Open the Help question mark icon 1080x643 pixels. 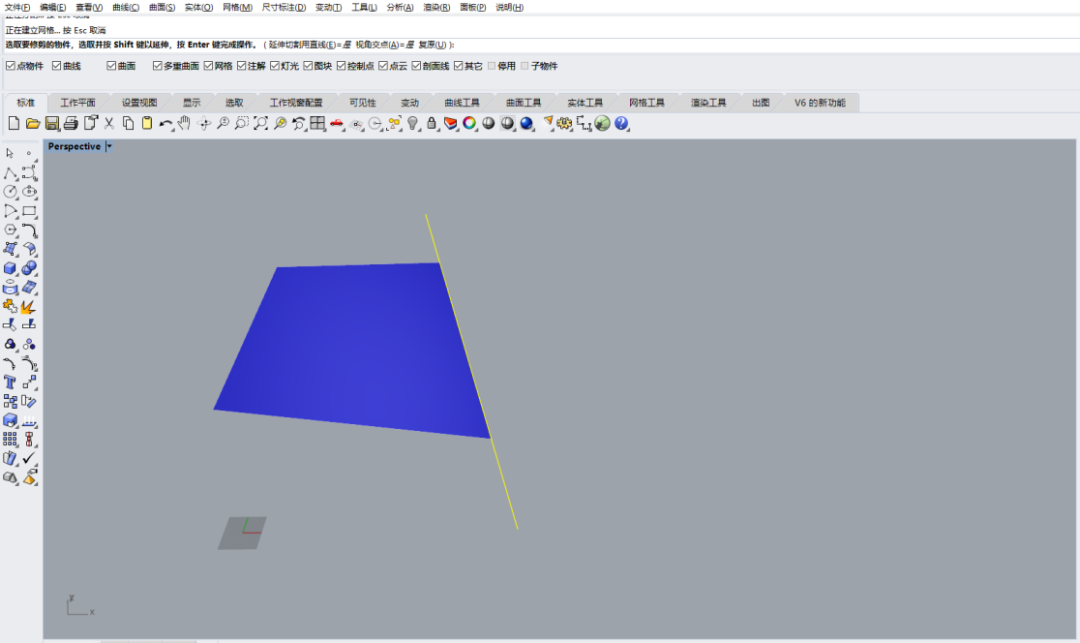(621, 123)
